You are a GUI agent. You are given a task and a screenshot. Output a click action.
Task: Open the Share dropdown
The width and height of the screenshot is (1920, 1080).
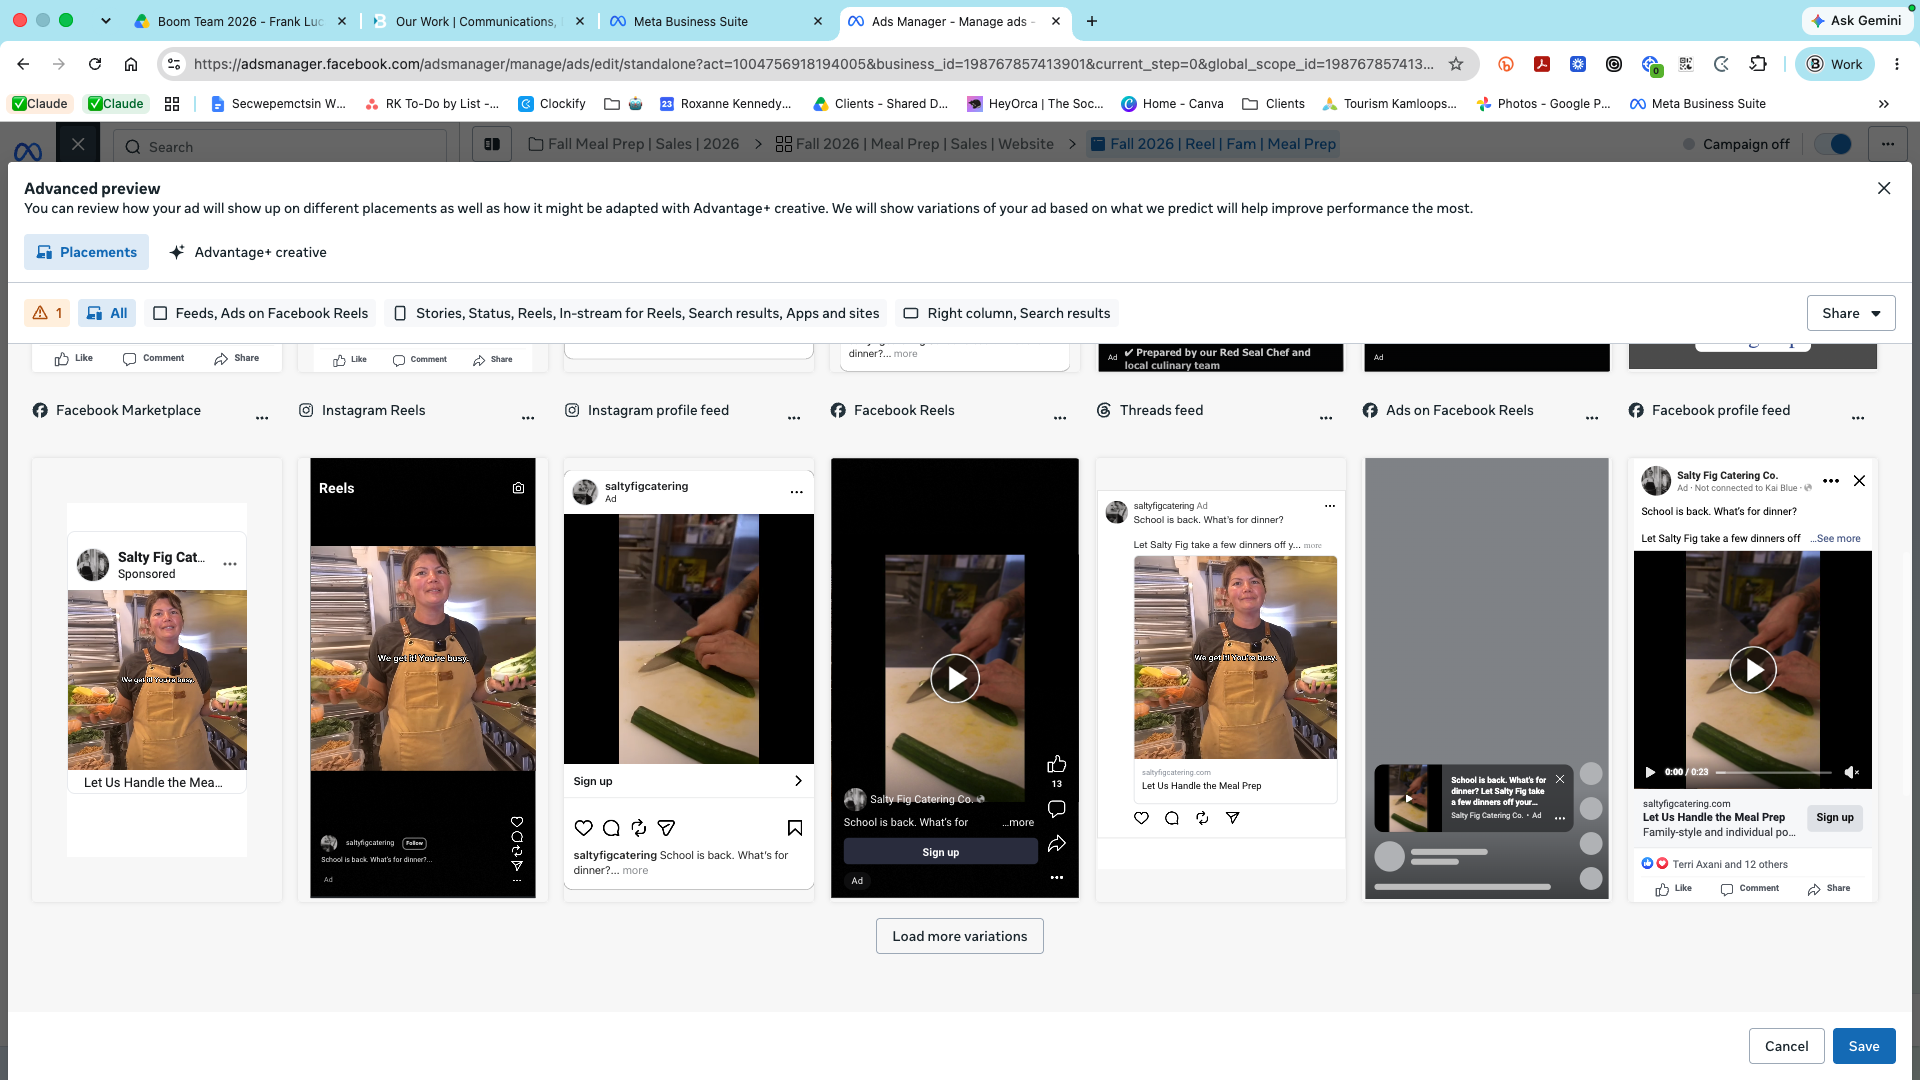tap(1851, 313)
